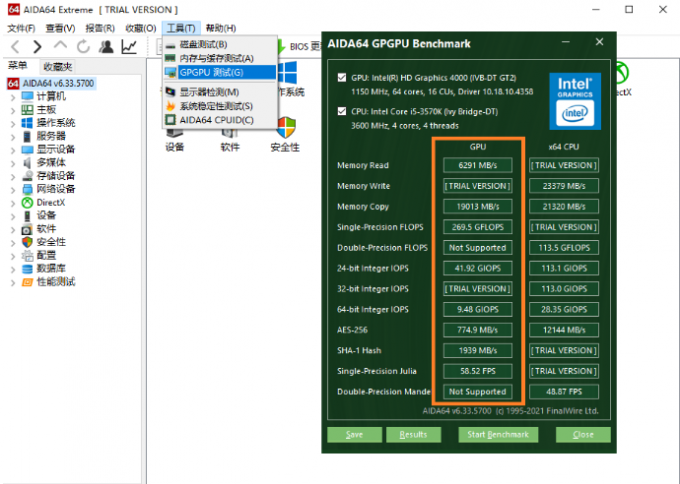680x484 pixels.
Task: Open the 收藏(O) menu
Action: [141, 28]
